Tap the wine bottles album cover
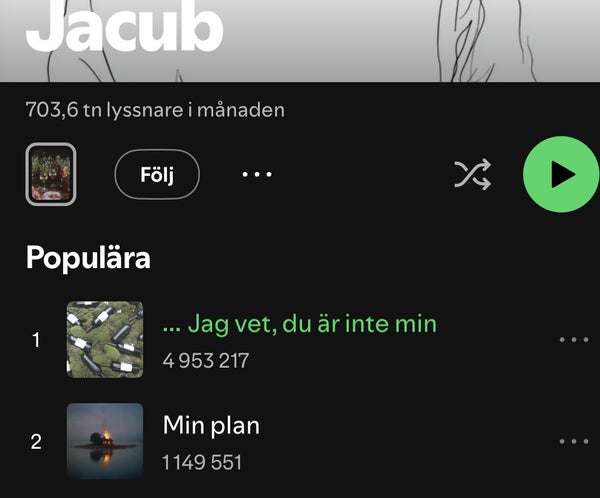The width and height of the screenshot is (600, 498). pyautogui.click(x=105, y=340)
